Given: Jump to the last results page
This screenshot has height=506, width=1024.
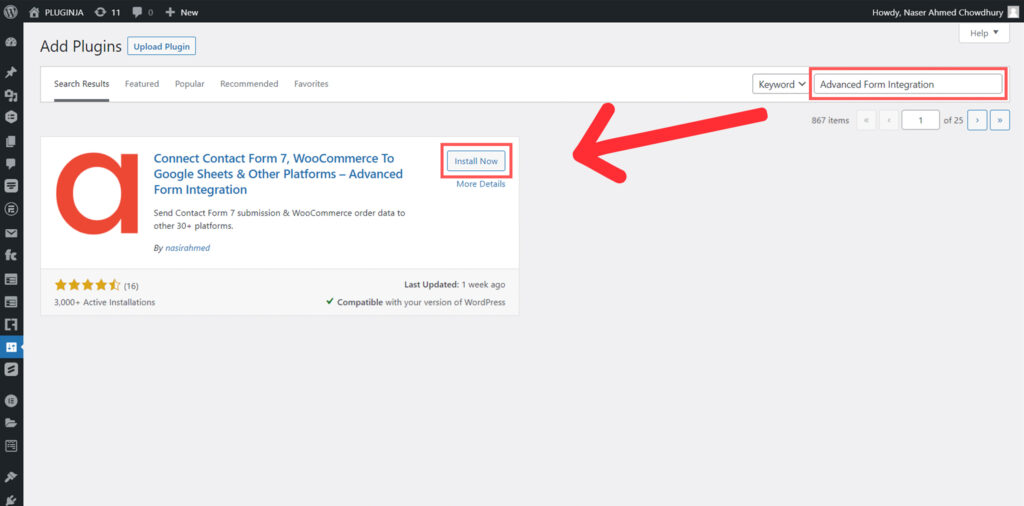Looking at the screenshot, I should (1000, 120).
